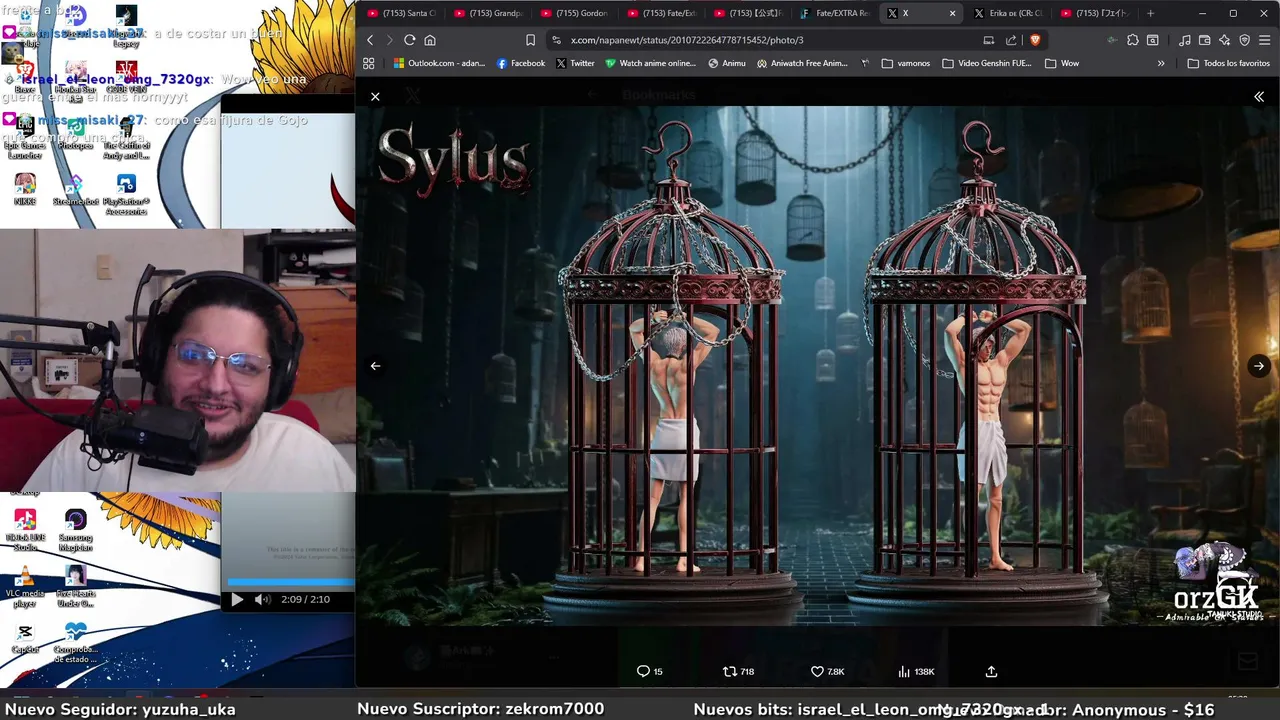The height and width of the screenshot is (720, 1280).
Task: Open the Facebook bookmark
Action: [x=520, y=63]
